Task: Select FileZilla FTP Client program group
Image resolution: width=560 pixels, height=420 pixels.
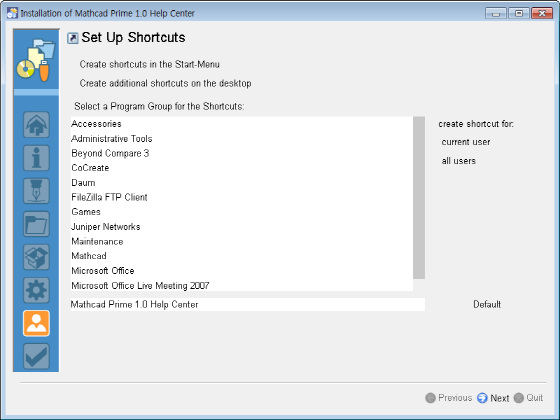Action: pyautogui.click(x=242, y=197)
